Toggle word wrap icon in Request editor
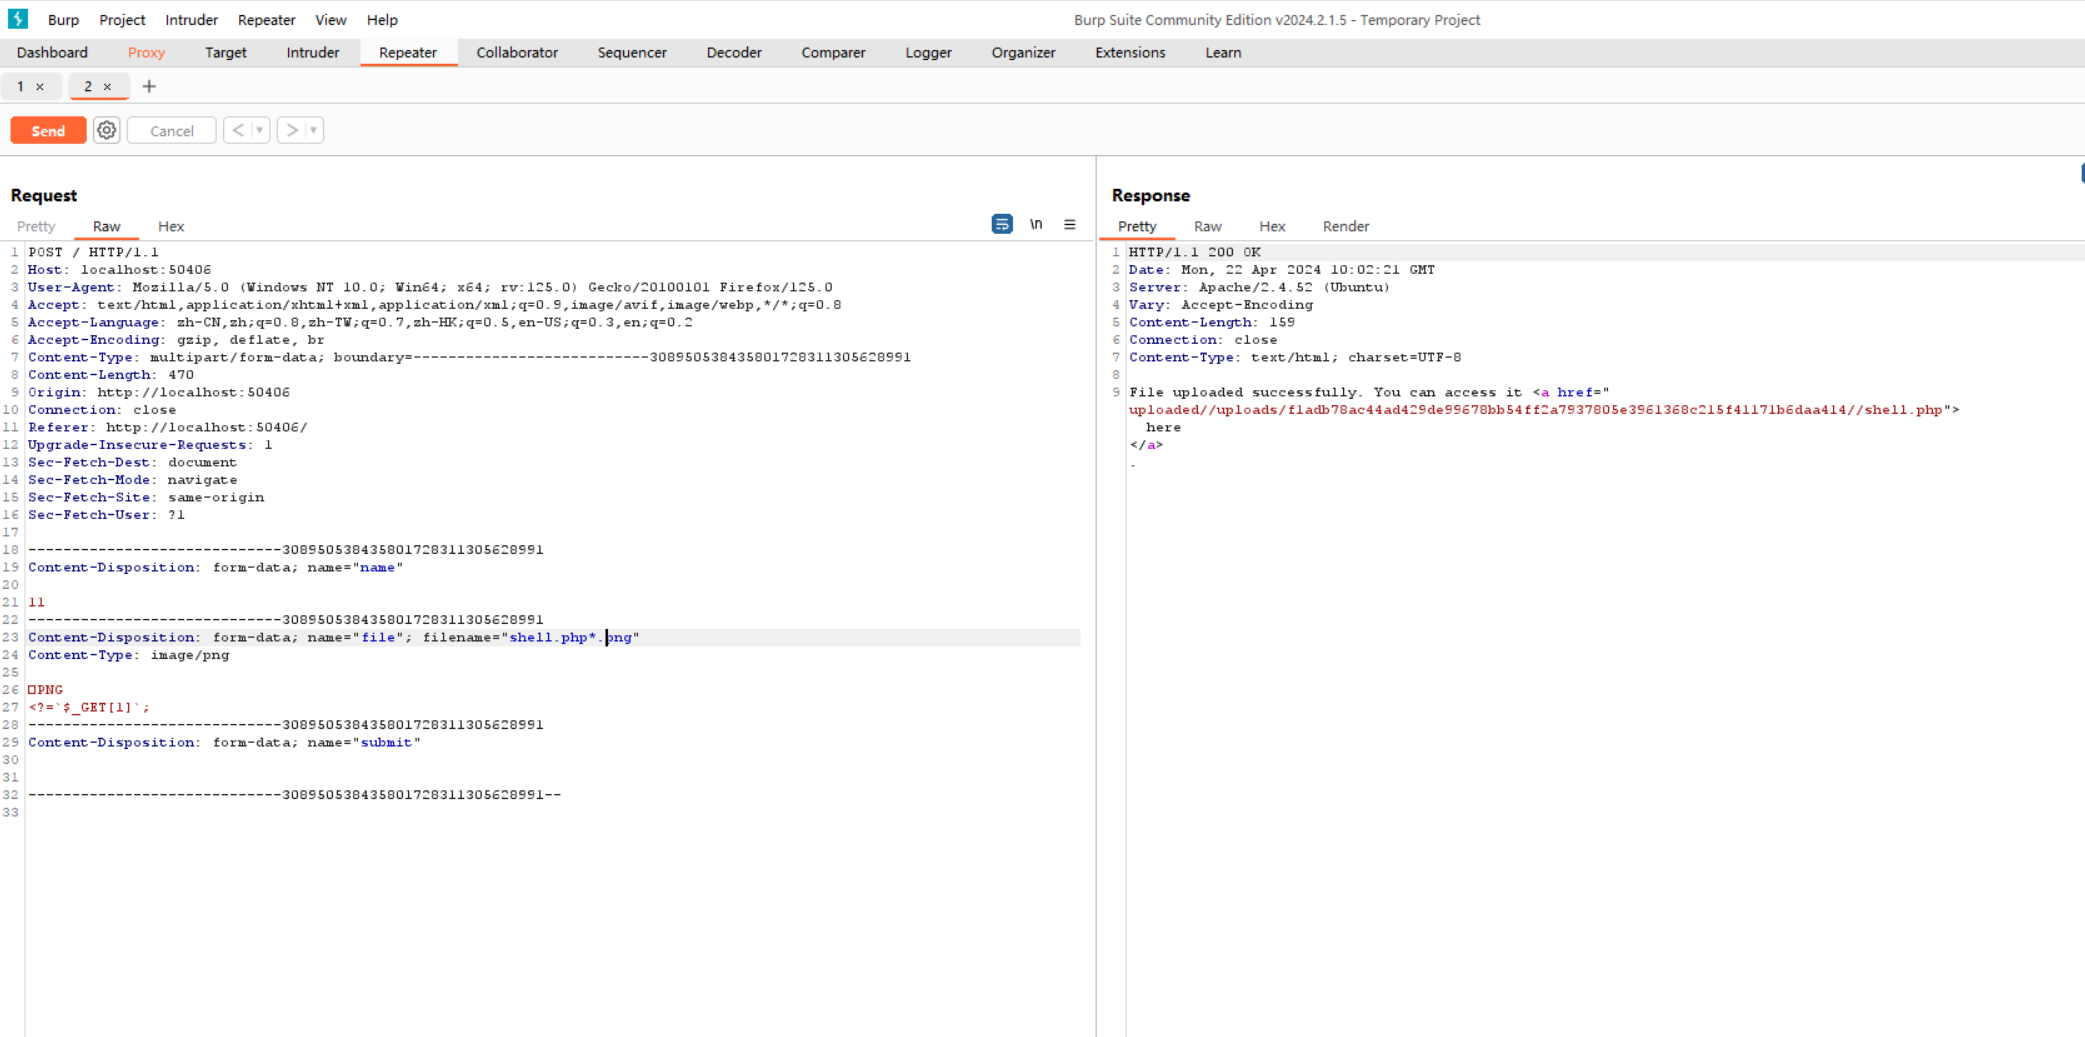The width and height of the screenshot is (2085, 1037). point(1002,224)
